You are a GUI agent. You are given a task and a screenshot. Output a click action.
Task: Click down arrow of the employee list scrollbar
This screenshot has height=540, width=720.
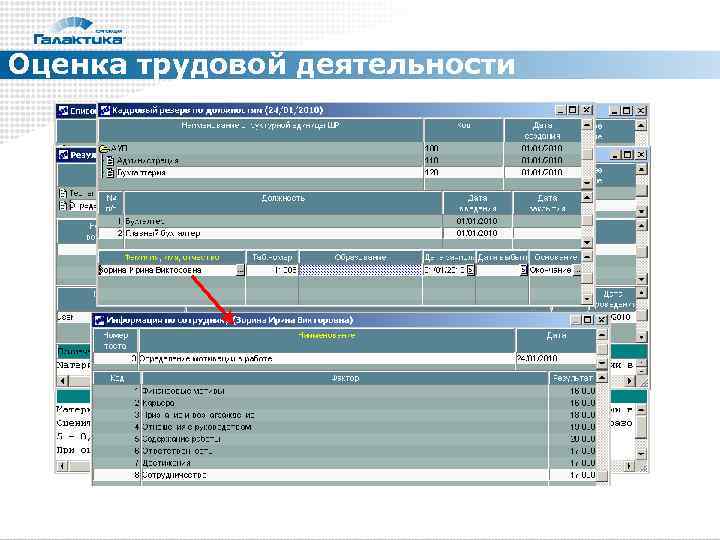coord(587,299)
